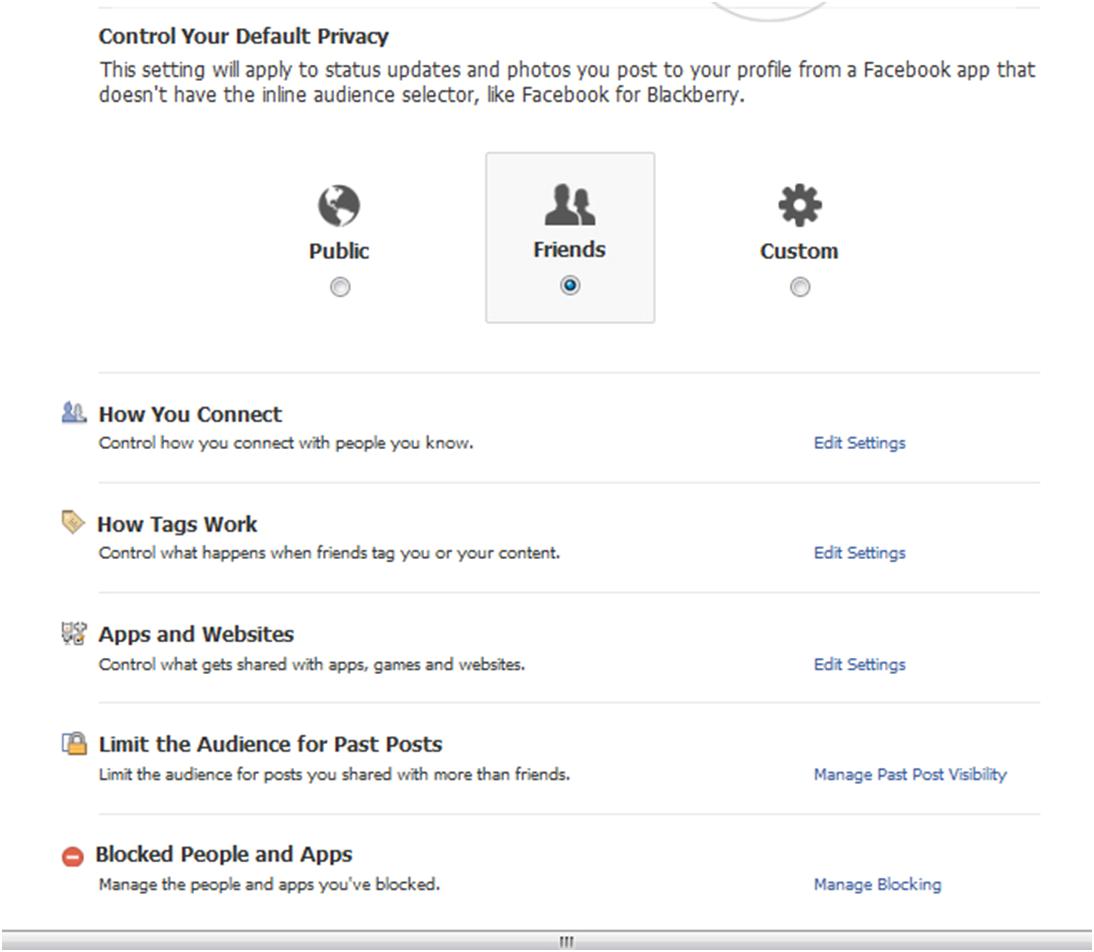The width and height of the screenshot is (1094, 952).
Task: Open the Manage Blocking link
Action: pos(877,884)
